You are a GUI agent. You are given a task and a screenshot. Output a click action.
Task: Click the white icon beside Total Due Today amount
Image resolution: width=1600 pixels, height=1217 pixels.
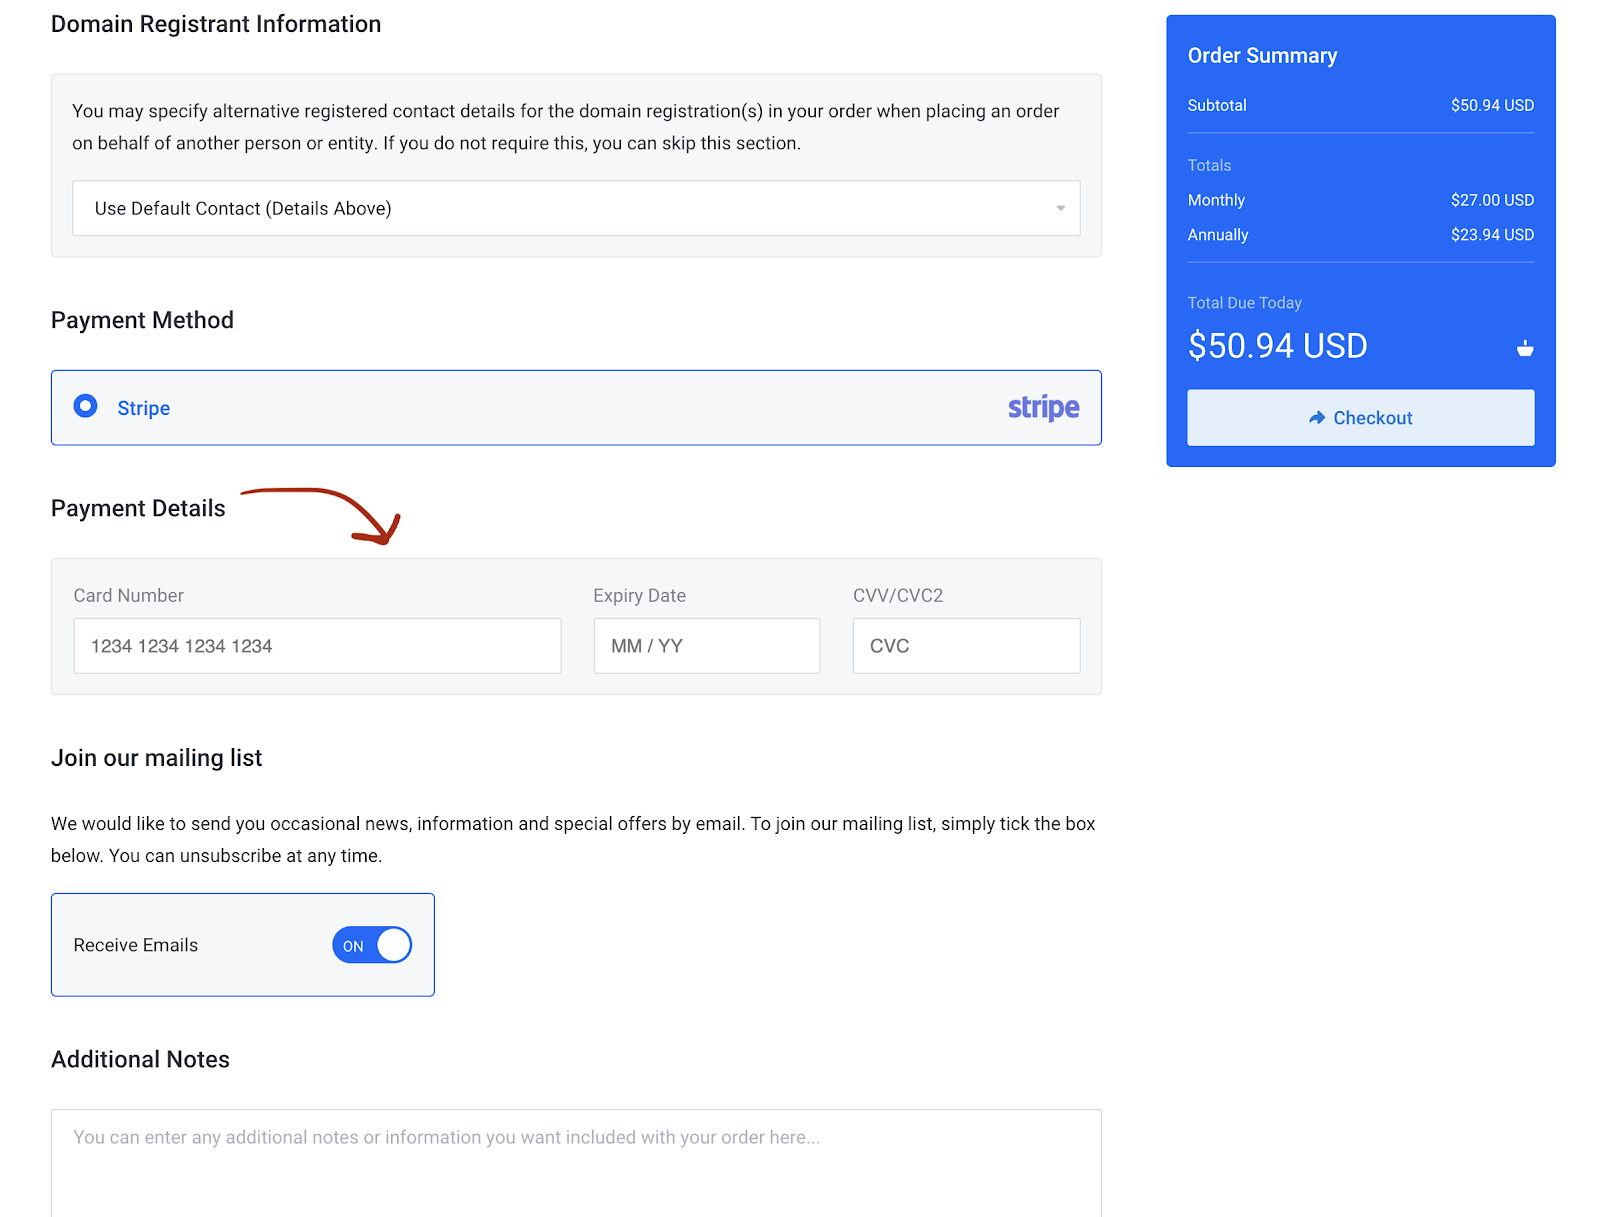[x=1524, y=348]
